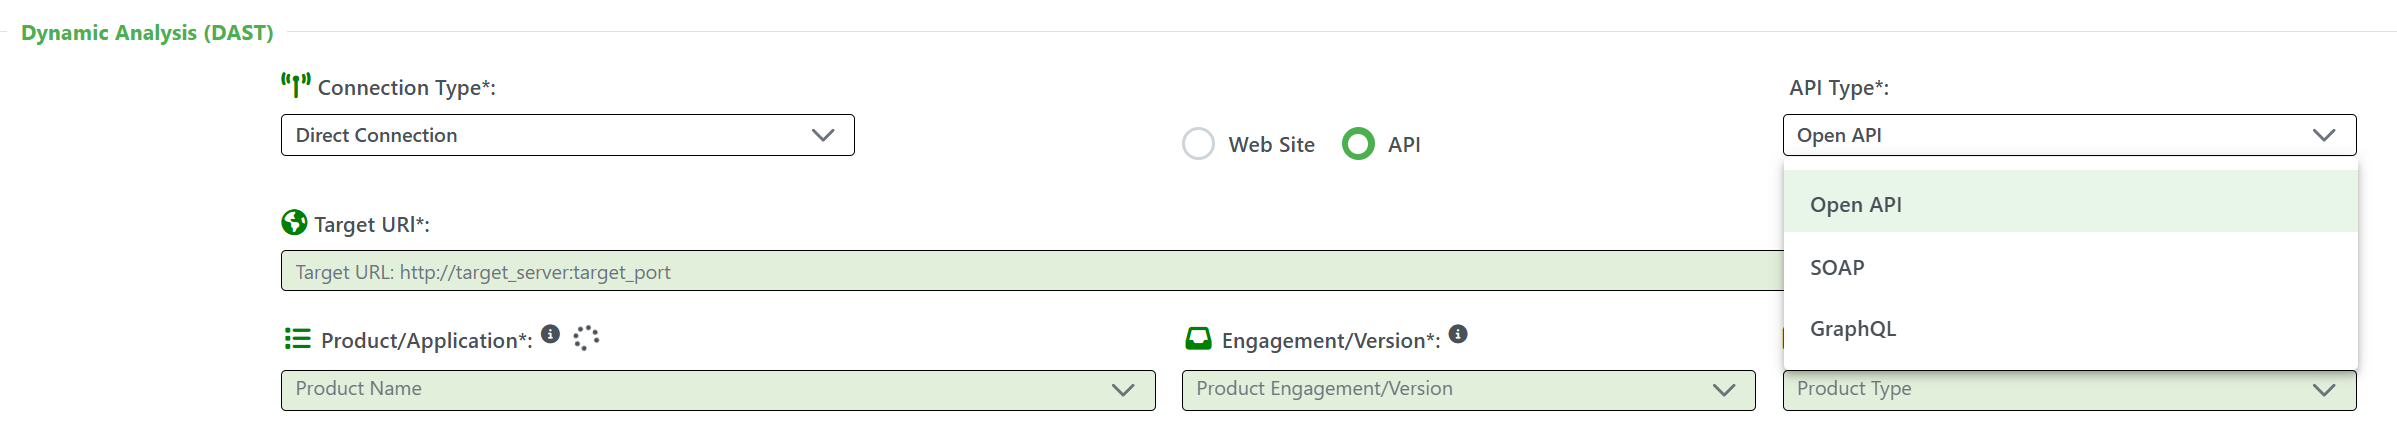The image size is (2397, 425).
Task: Click the Engagement/Version info icon
Action: [1458, 334]
